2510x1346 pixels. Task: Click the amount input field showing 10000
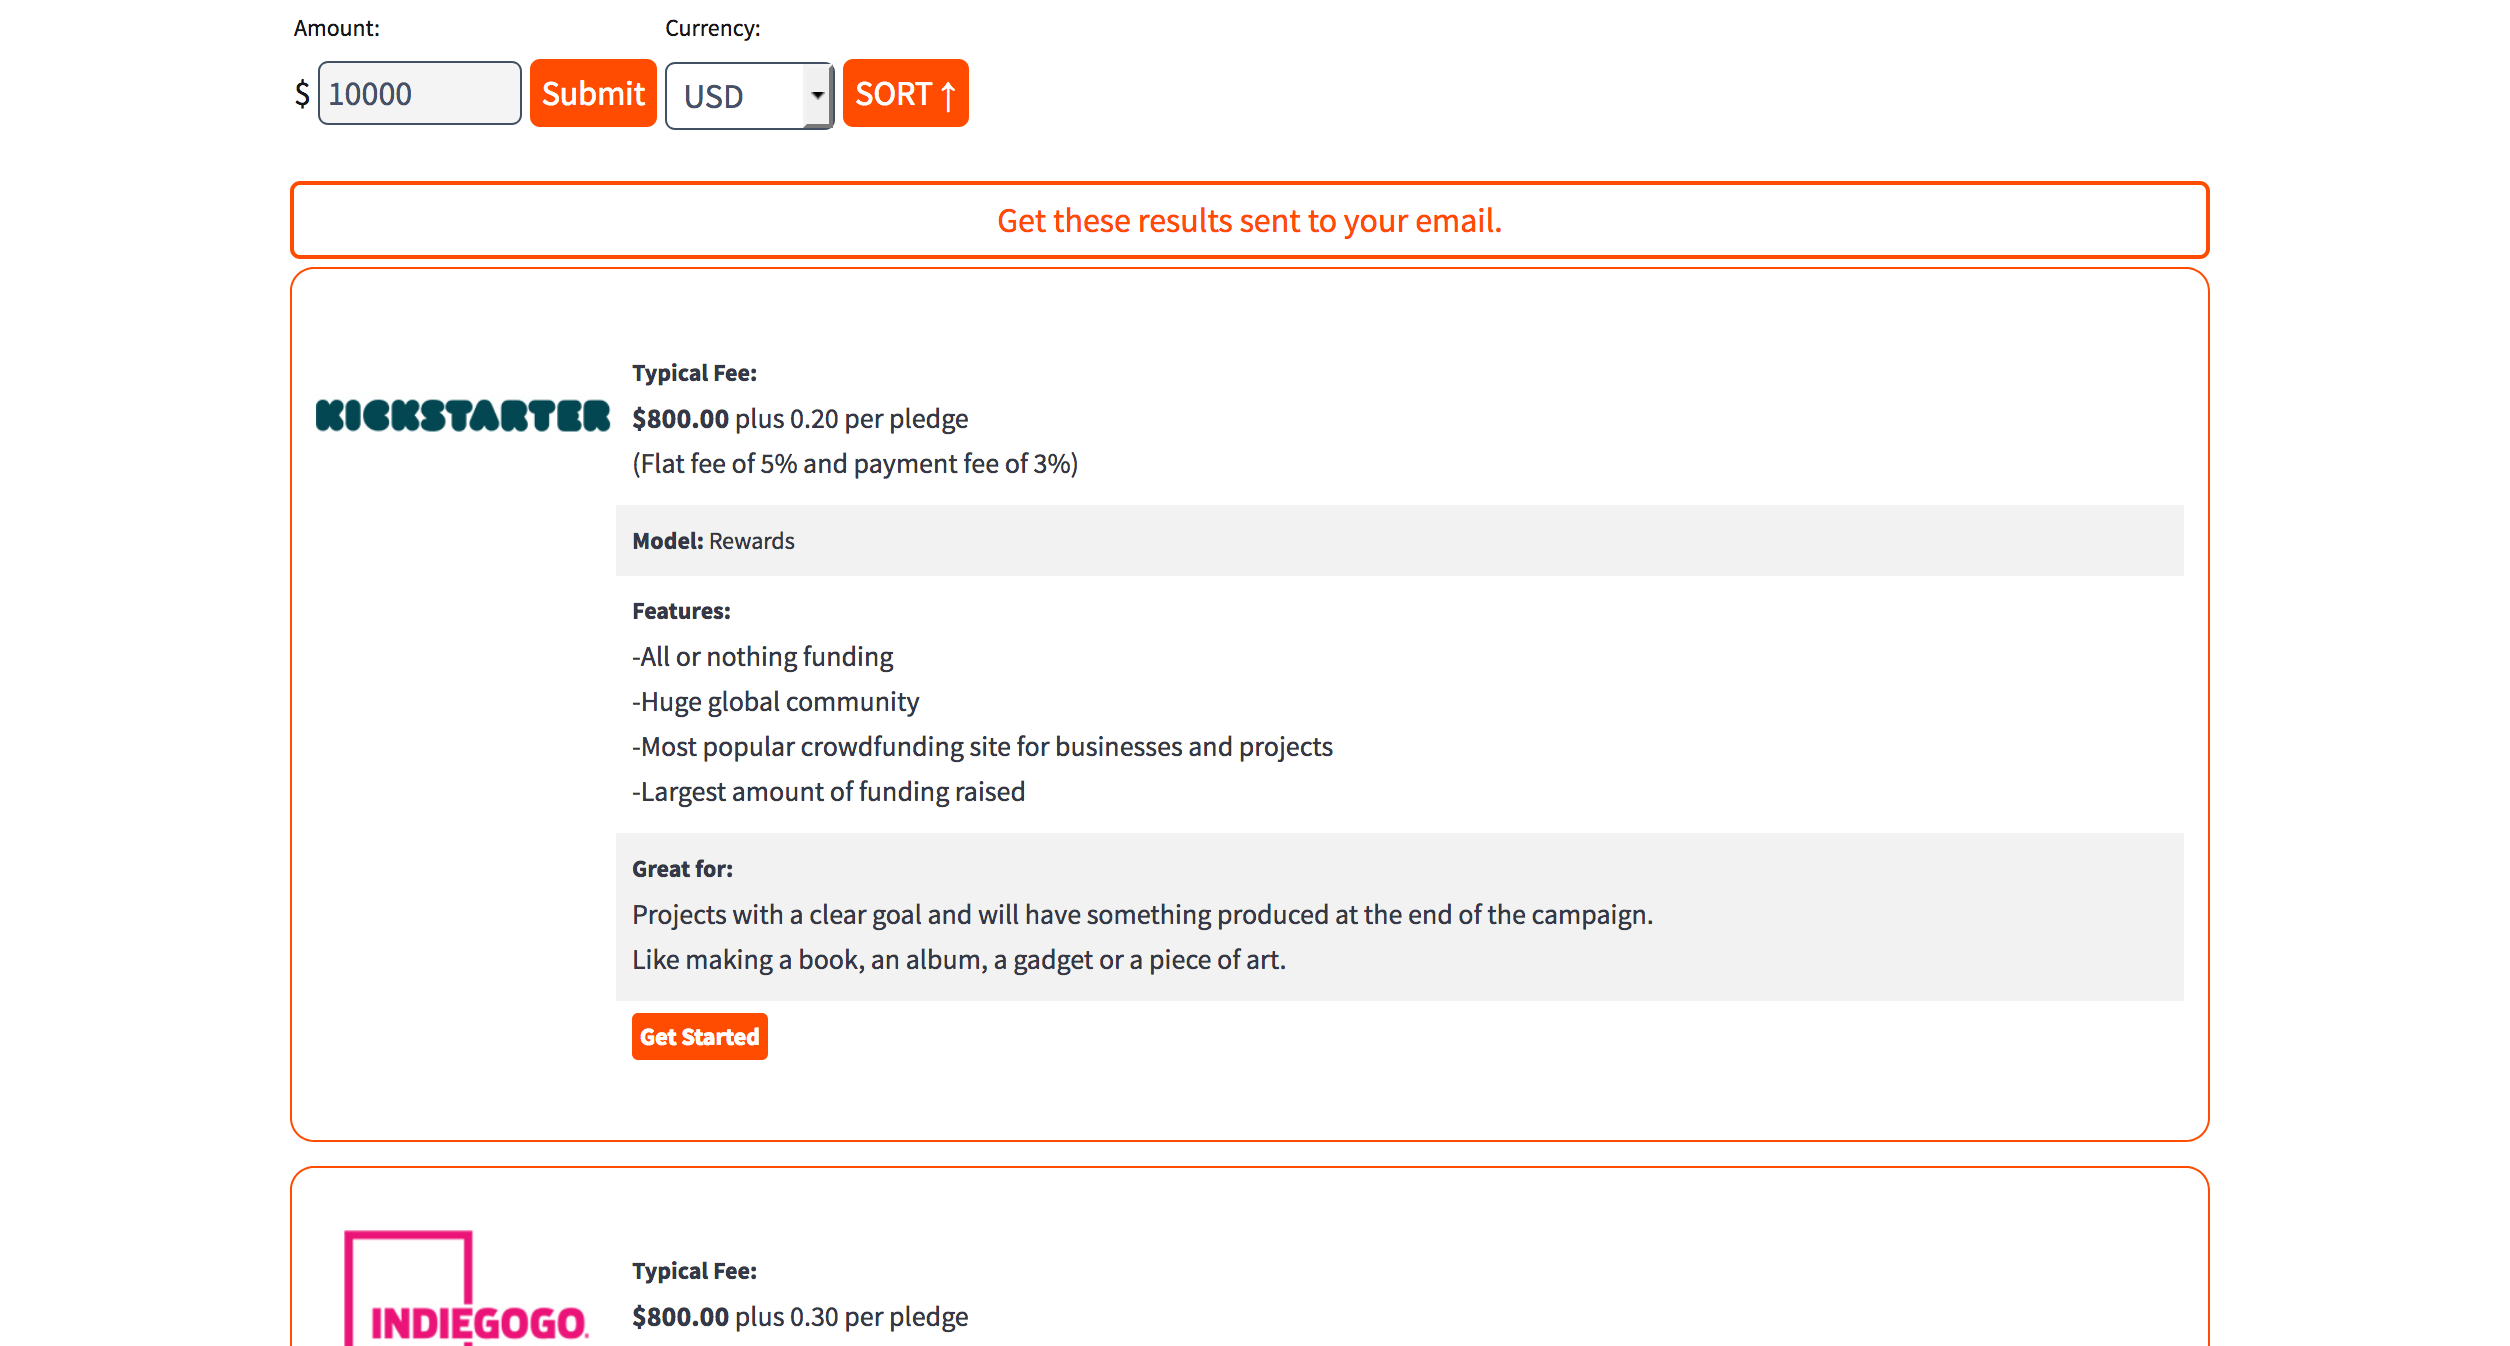[x=419, y=94]
